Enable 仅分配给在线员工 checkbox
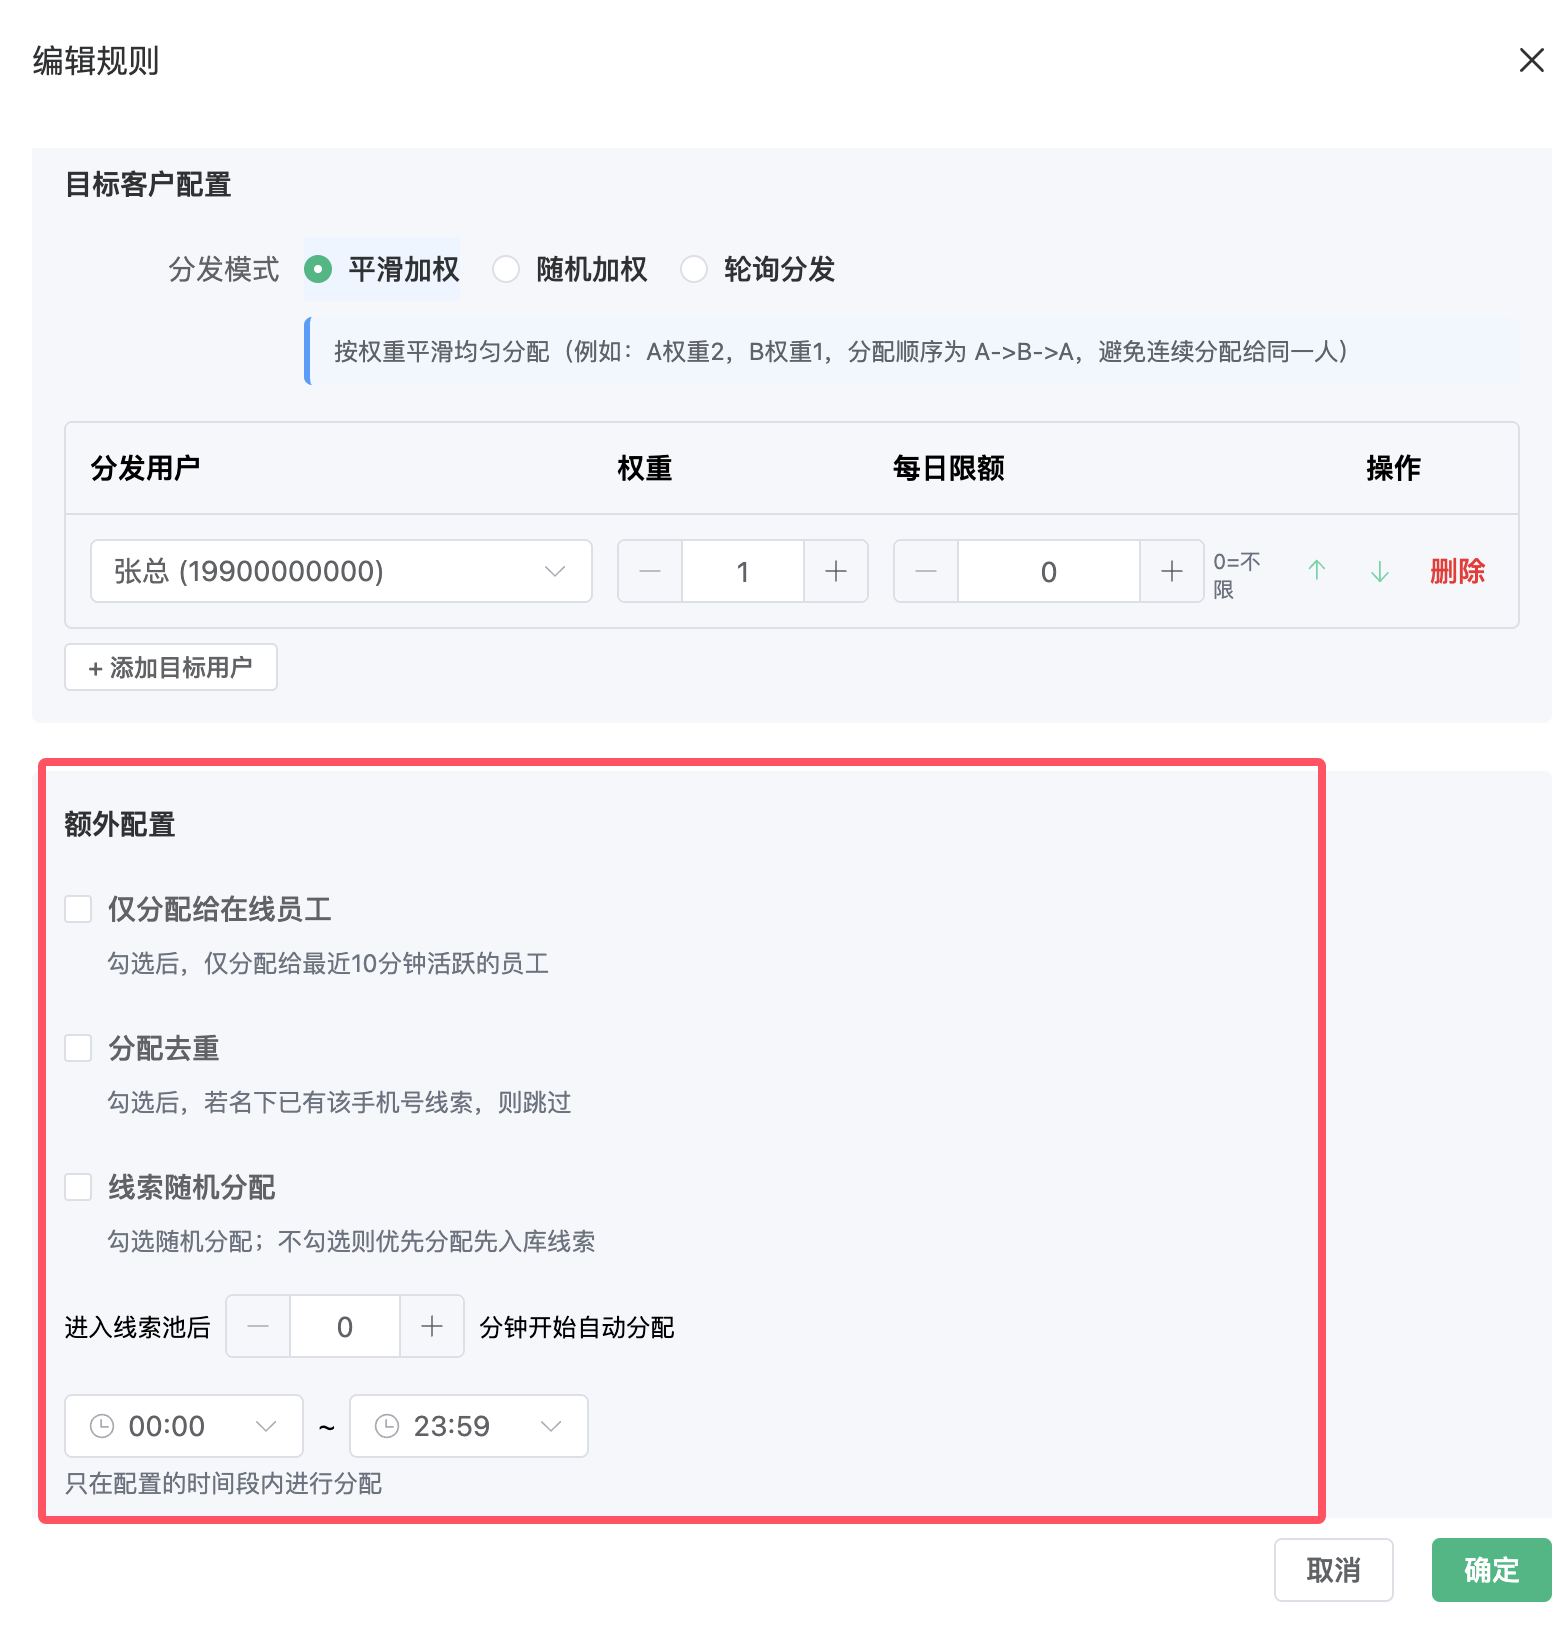 pos(78,909)
